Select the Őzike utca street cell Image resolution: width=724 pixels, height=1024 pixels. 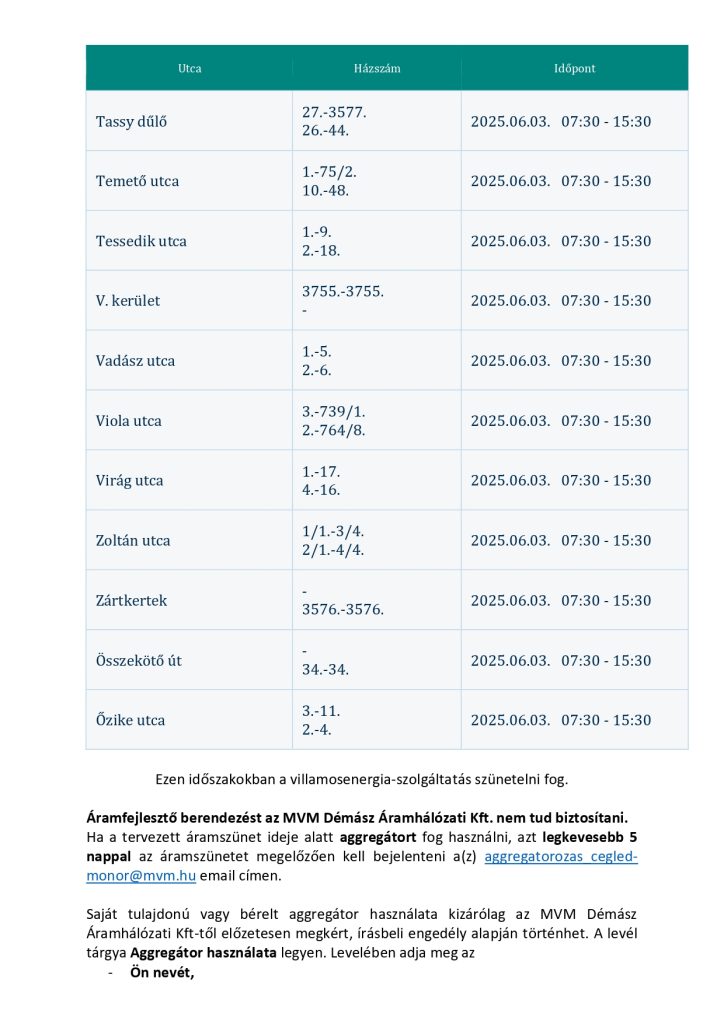(x=189, y=720)
